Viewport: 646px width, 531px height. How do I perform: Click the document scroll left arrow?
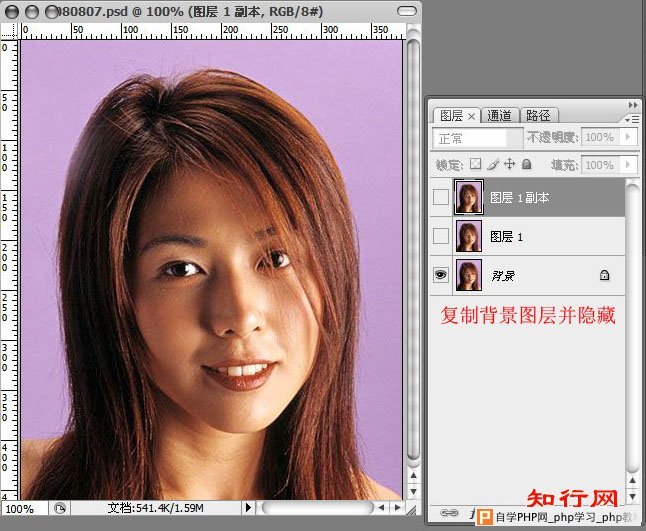click(x=382, y=508)
